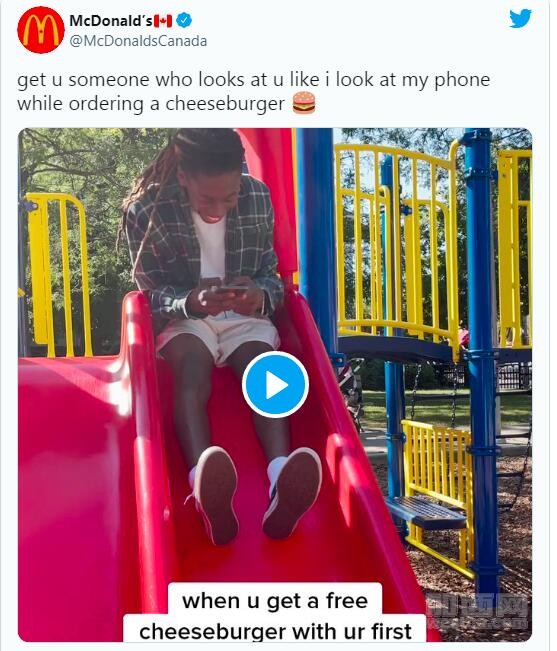Click the watermark logo in the video corner
This screenshot has width=557, height=651.
(478, 611)
